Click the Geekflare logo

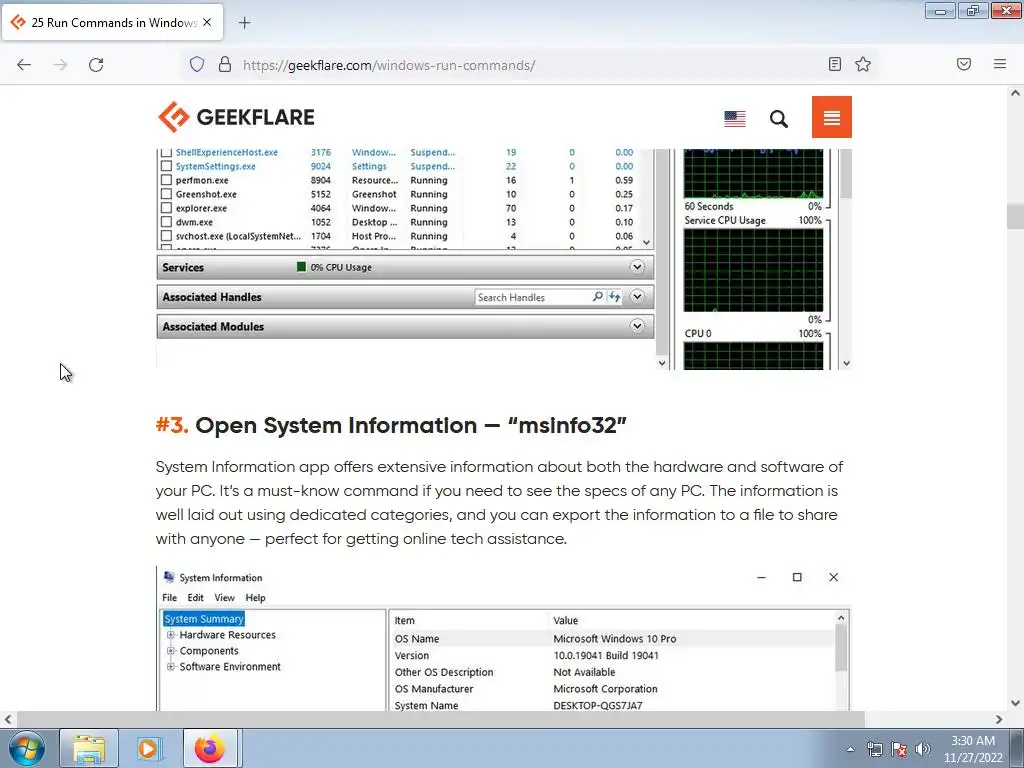coord(236,117)
